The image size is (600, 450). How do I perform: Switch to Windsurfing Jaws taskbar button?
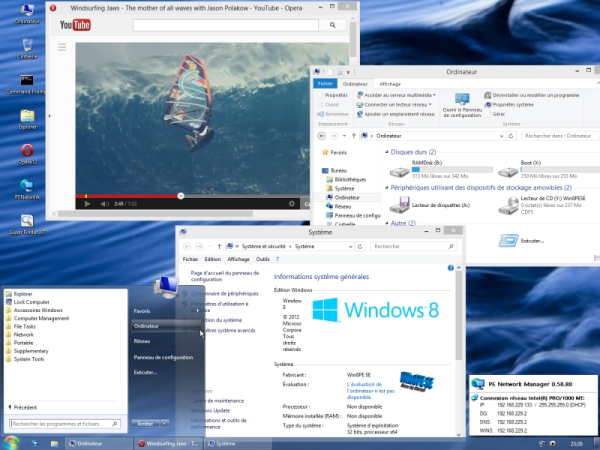[168, 443]
